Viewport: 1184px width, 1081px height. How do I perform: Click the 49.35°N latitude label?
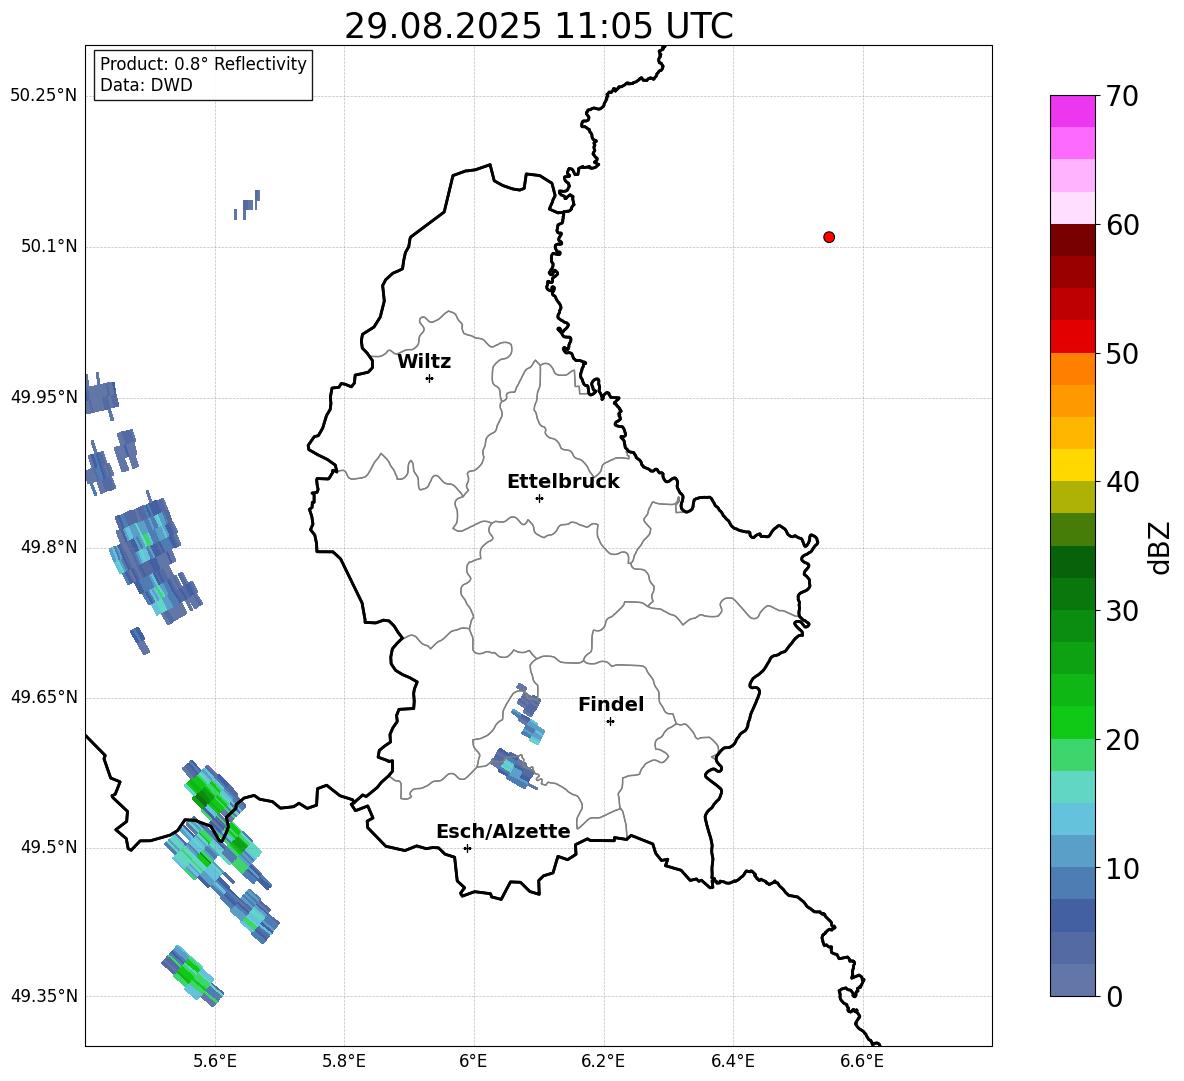tap(43, 996)
